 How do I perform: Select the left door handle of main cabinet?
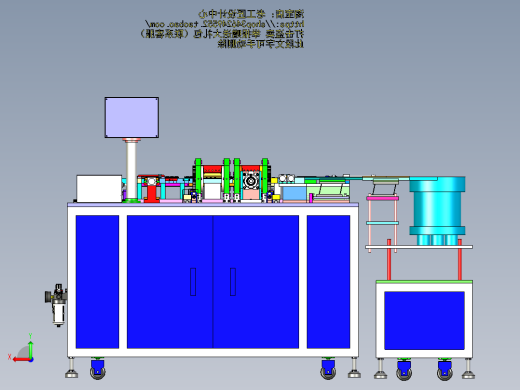coord(193,282)
